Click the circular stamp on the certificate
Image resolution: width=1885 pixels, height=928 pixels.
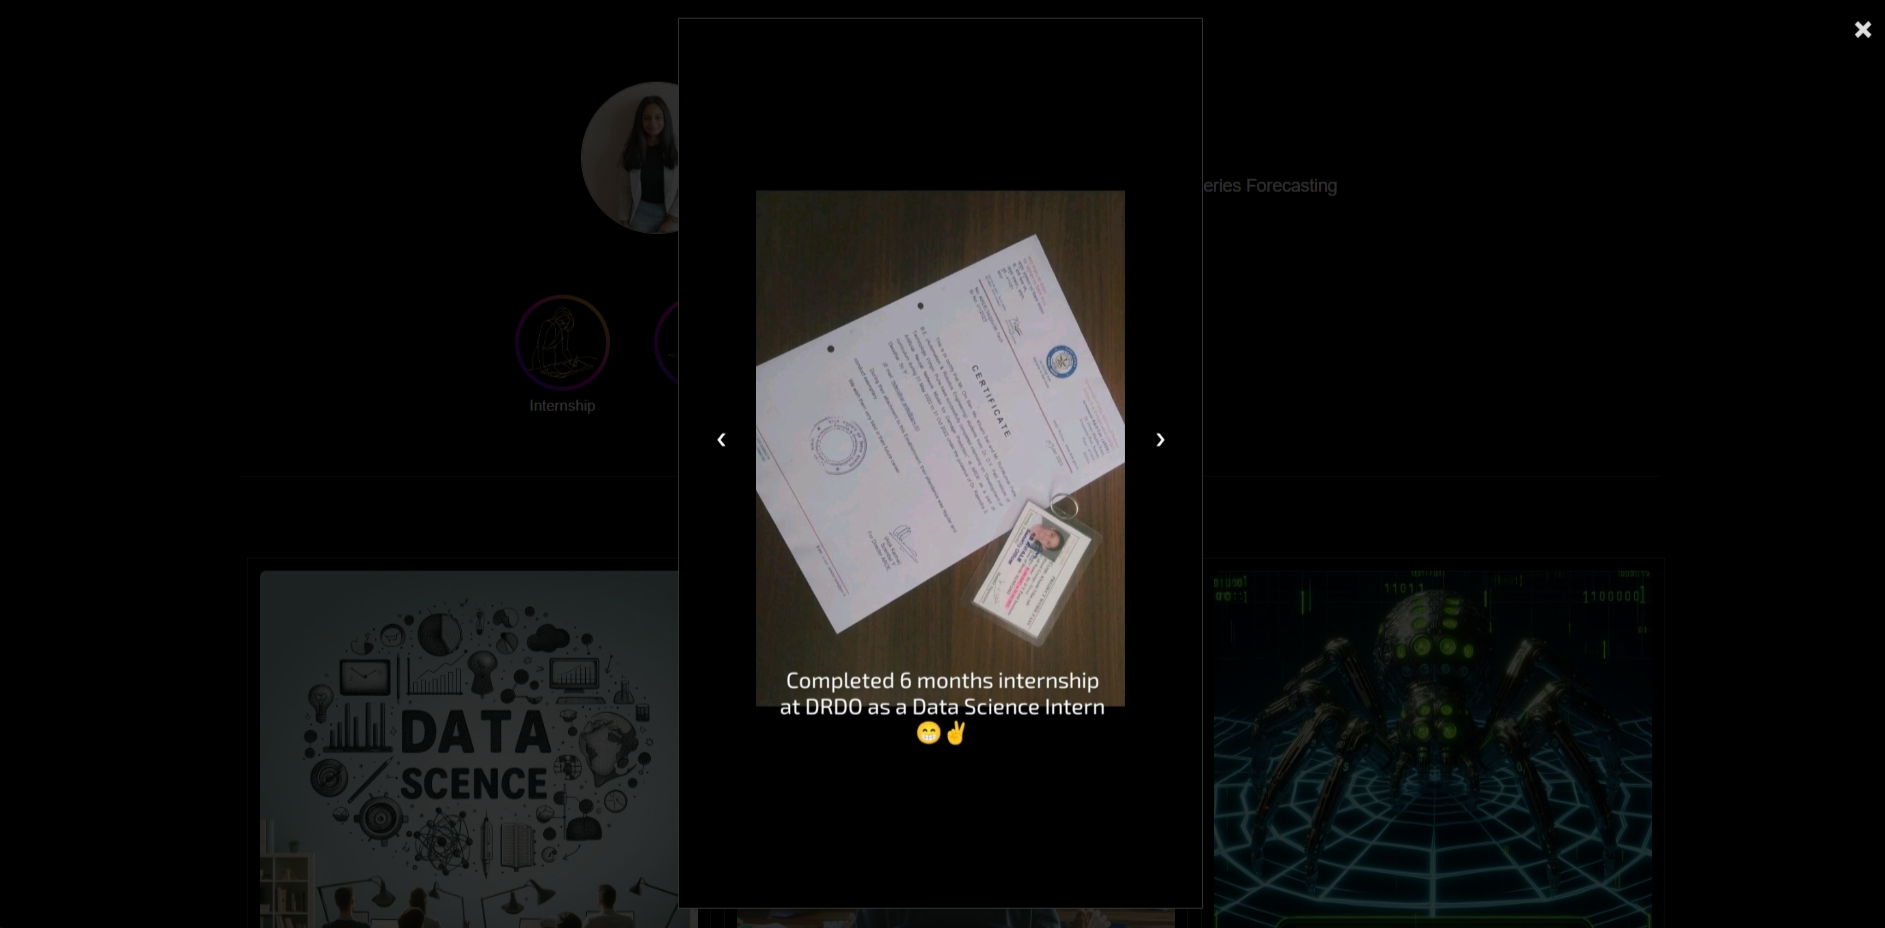[x=837, y=445]
